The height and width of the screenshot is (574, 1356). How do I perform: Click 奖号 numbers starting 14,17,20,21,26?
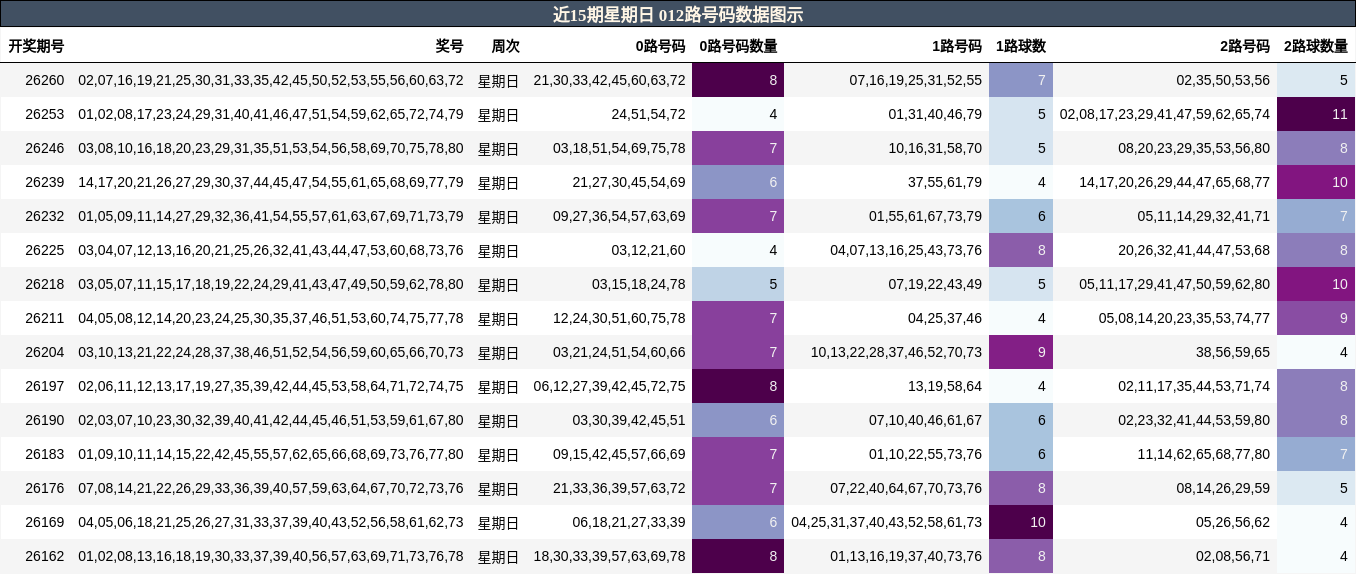(x=271, y=182)
